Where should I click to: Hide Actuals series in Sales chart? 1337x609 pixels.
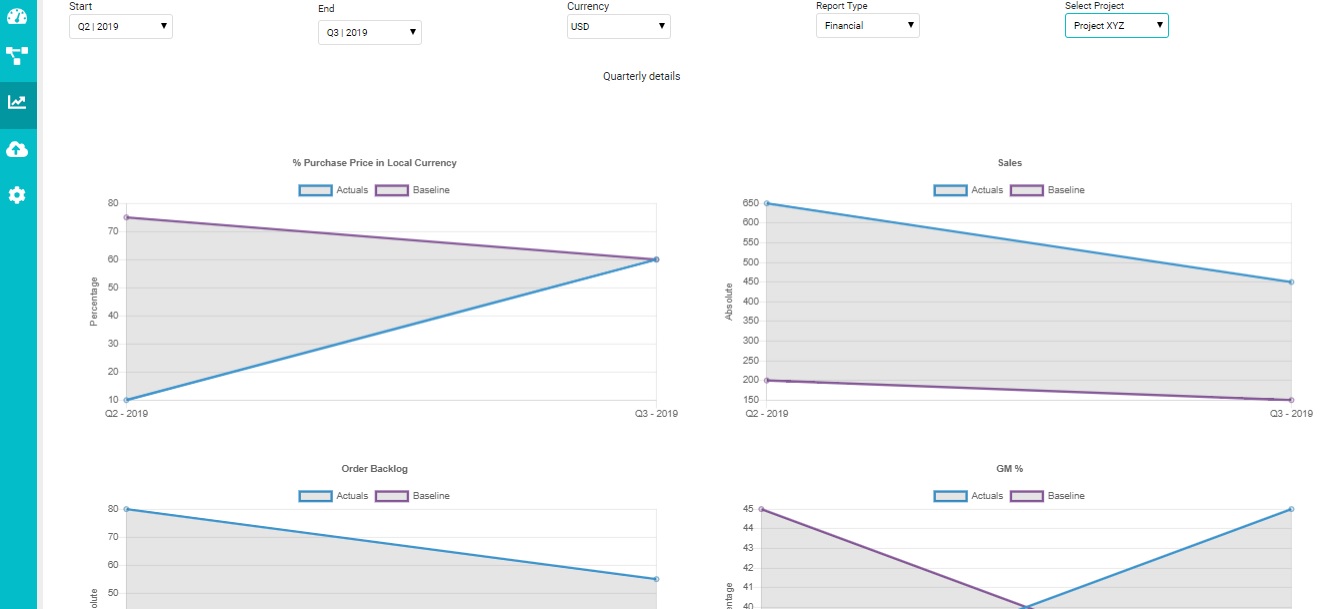(x=969, y=190)
